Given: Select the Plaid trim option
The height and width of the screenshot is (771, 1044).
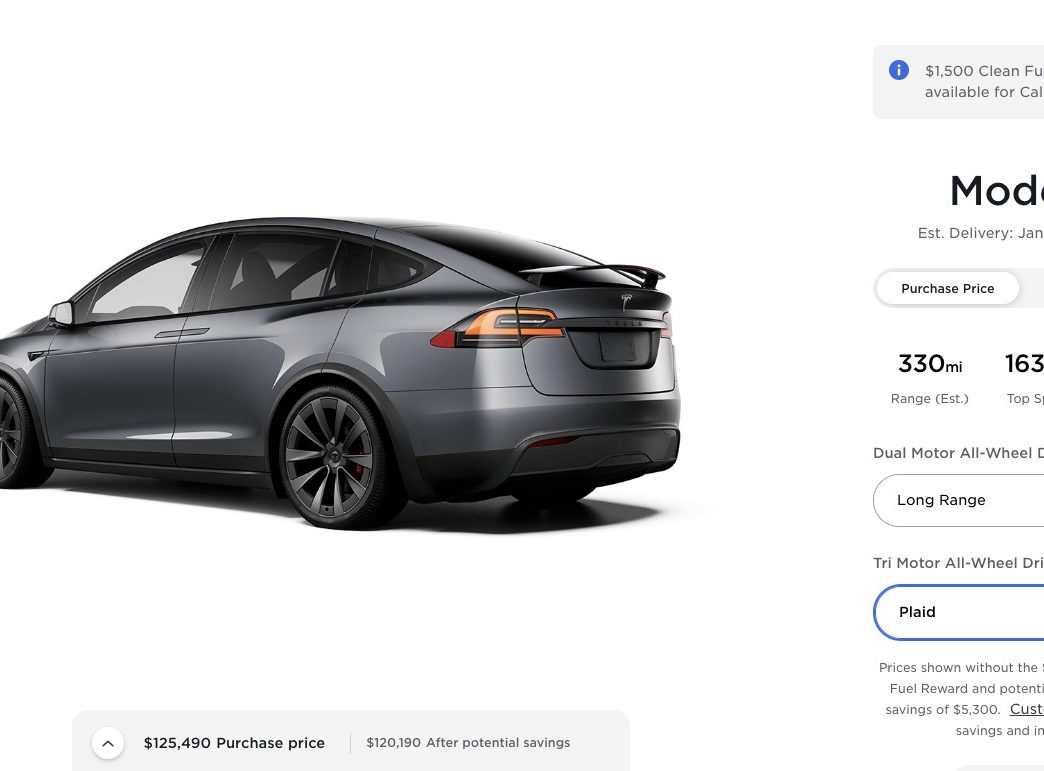Looking at the screenshot, I should 959,612.
